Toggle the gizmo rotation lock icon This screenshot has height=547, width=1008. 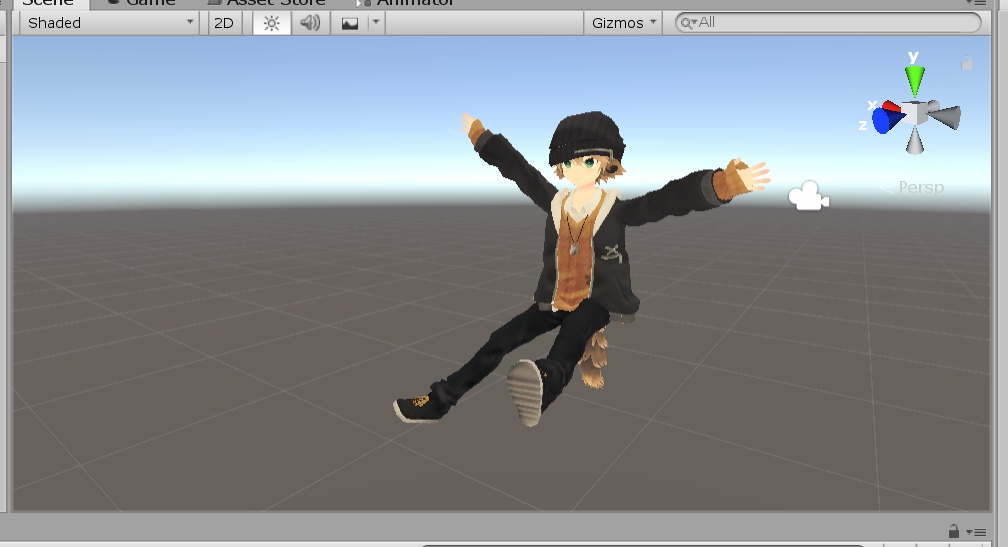click(966, 62)
